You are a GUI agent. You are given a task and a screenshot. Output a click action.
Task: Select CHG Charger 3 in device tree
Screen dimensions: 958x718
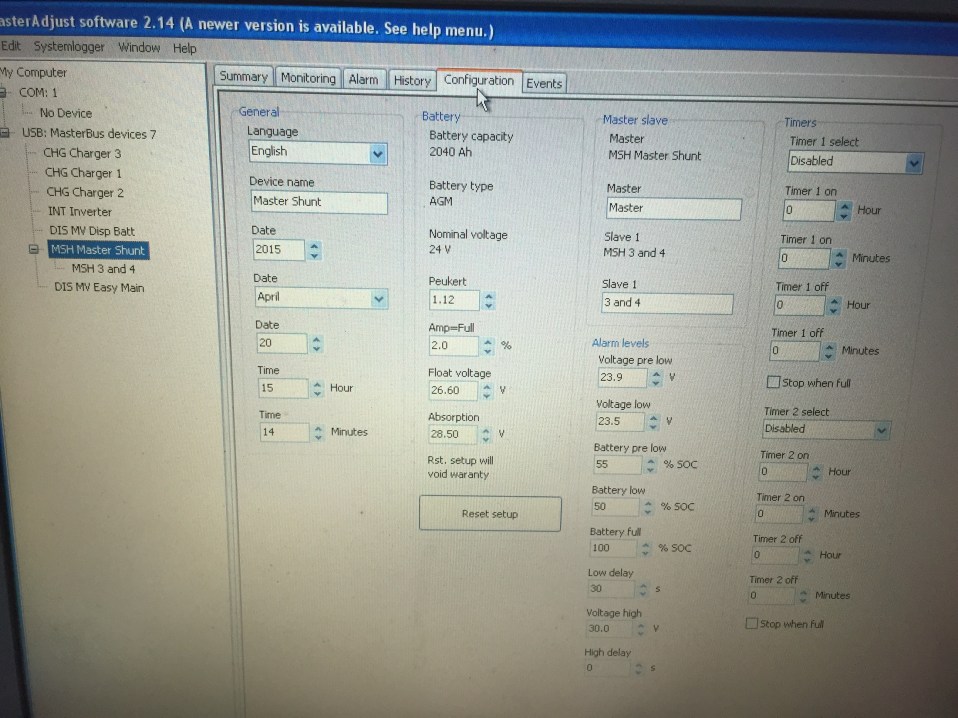tap(82, 153)
